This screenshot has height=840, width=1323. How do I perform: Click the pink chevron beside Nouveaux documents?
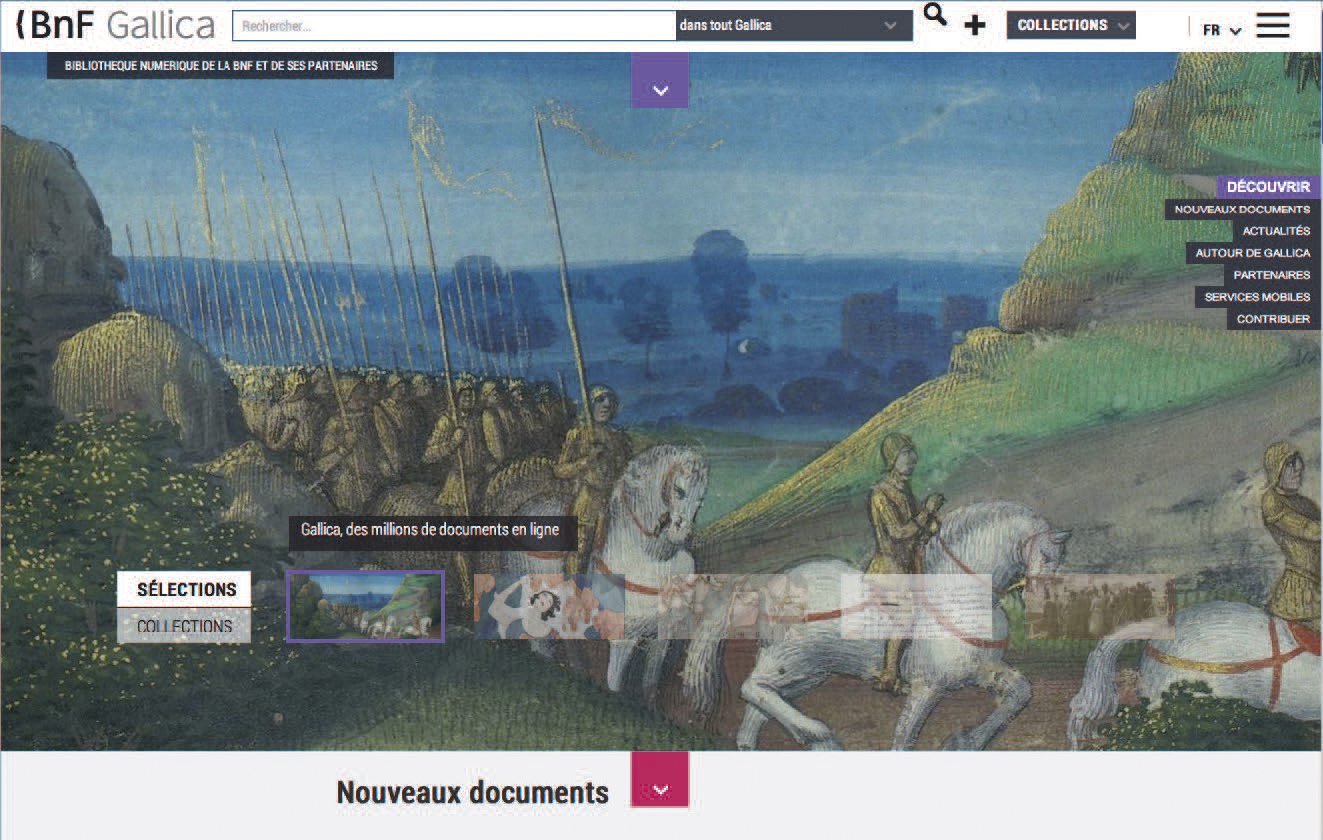660,780
